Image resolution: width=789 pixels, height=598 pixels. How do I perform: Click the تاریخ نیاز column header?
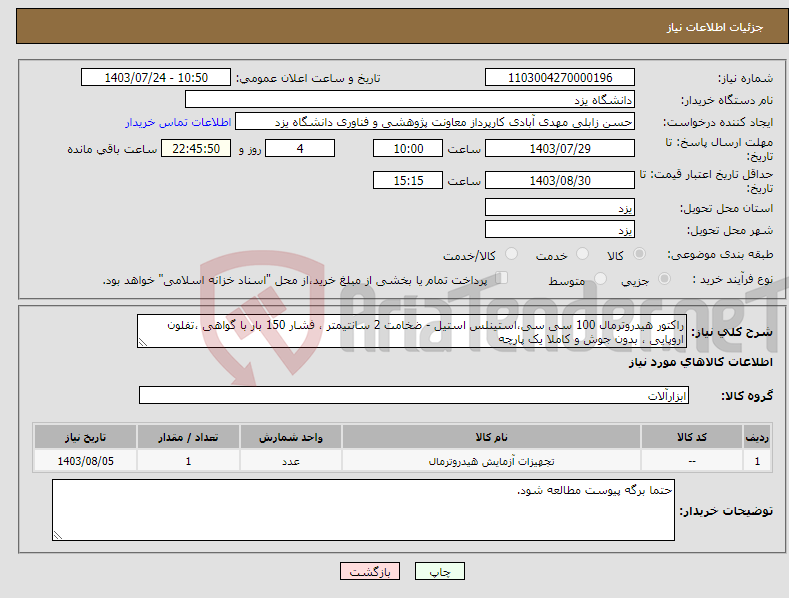point(85,437)
